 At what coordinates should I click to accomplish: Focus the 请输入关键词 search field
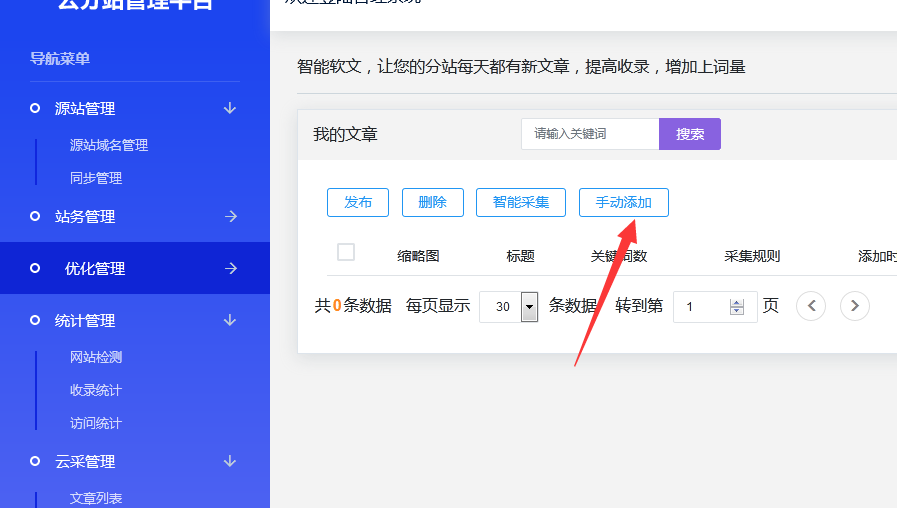[x=590, y=134]
